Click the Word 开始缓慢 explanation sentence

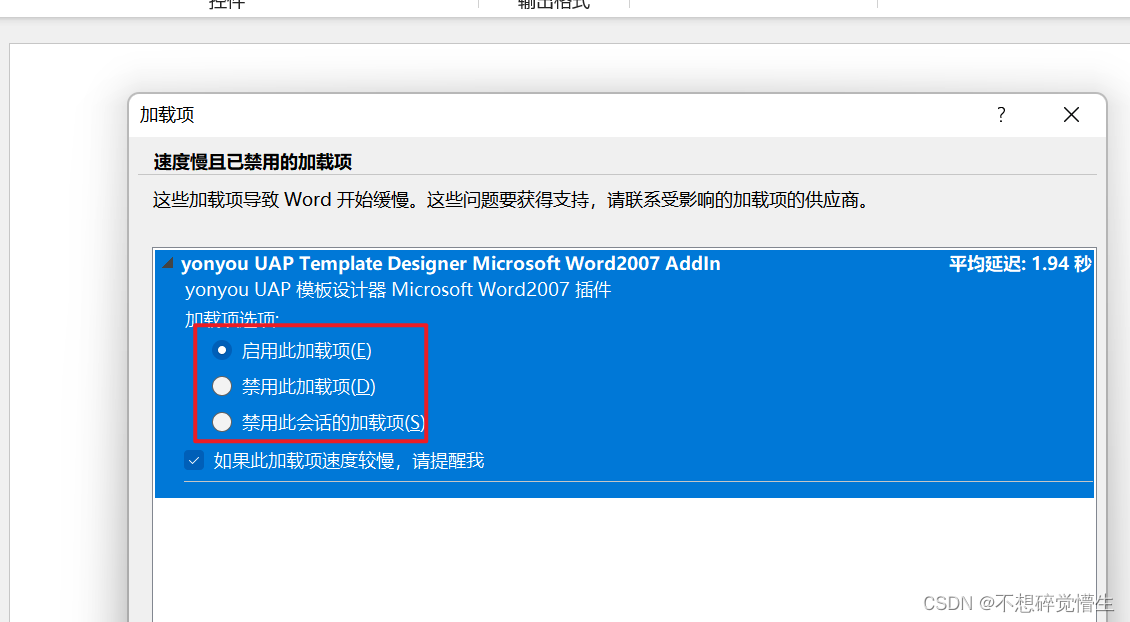(x=511, y=200)
